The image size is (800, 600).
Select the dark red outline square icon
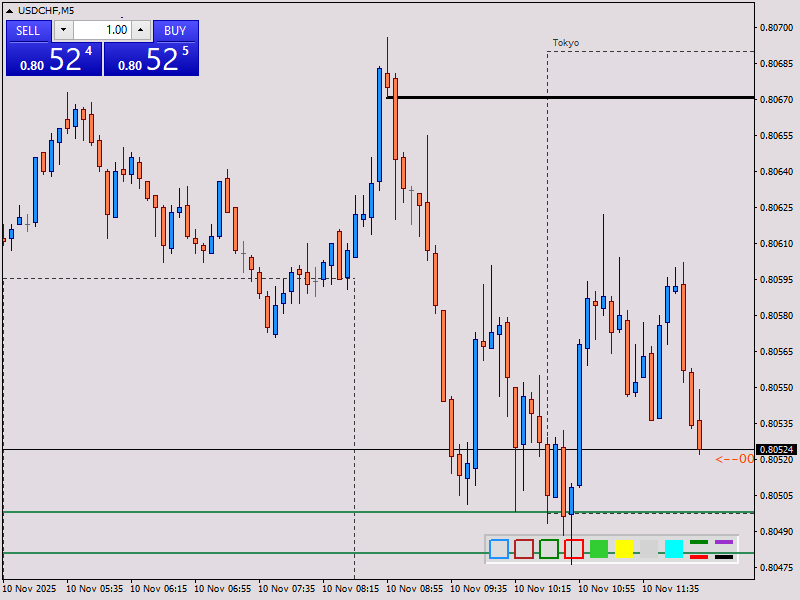[523, 548]
